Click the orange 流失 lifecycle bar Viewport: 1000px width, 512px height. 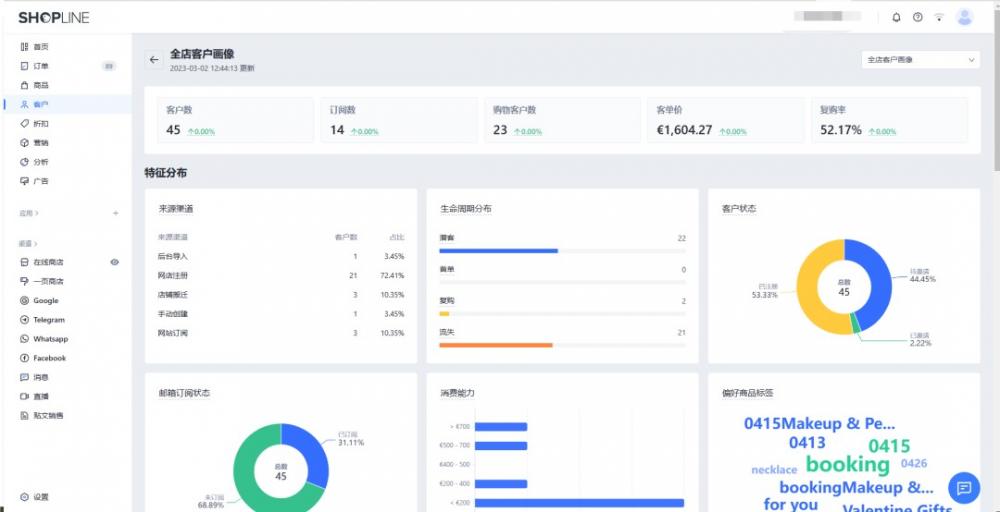(x=495, y=345)
